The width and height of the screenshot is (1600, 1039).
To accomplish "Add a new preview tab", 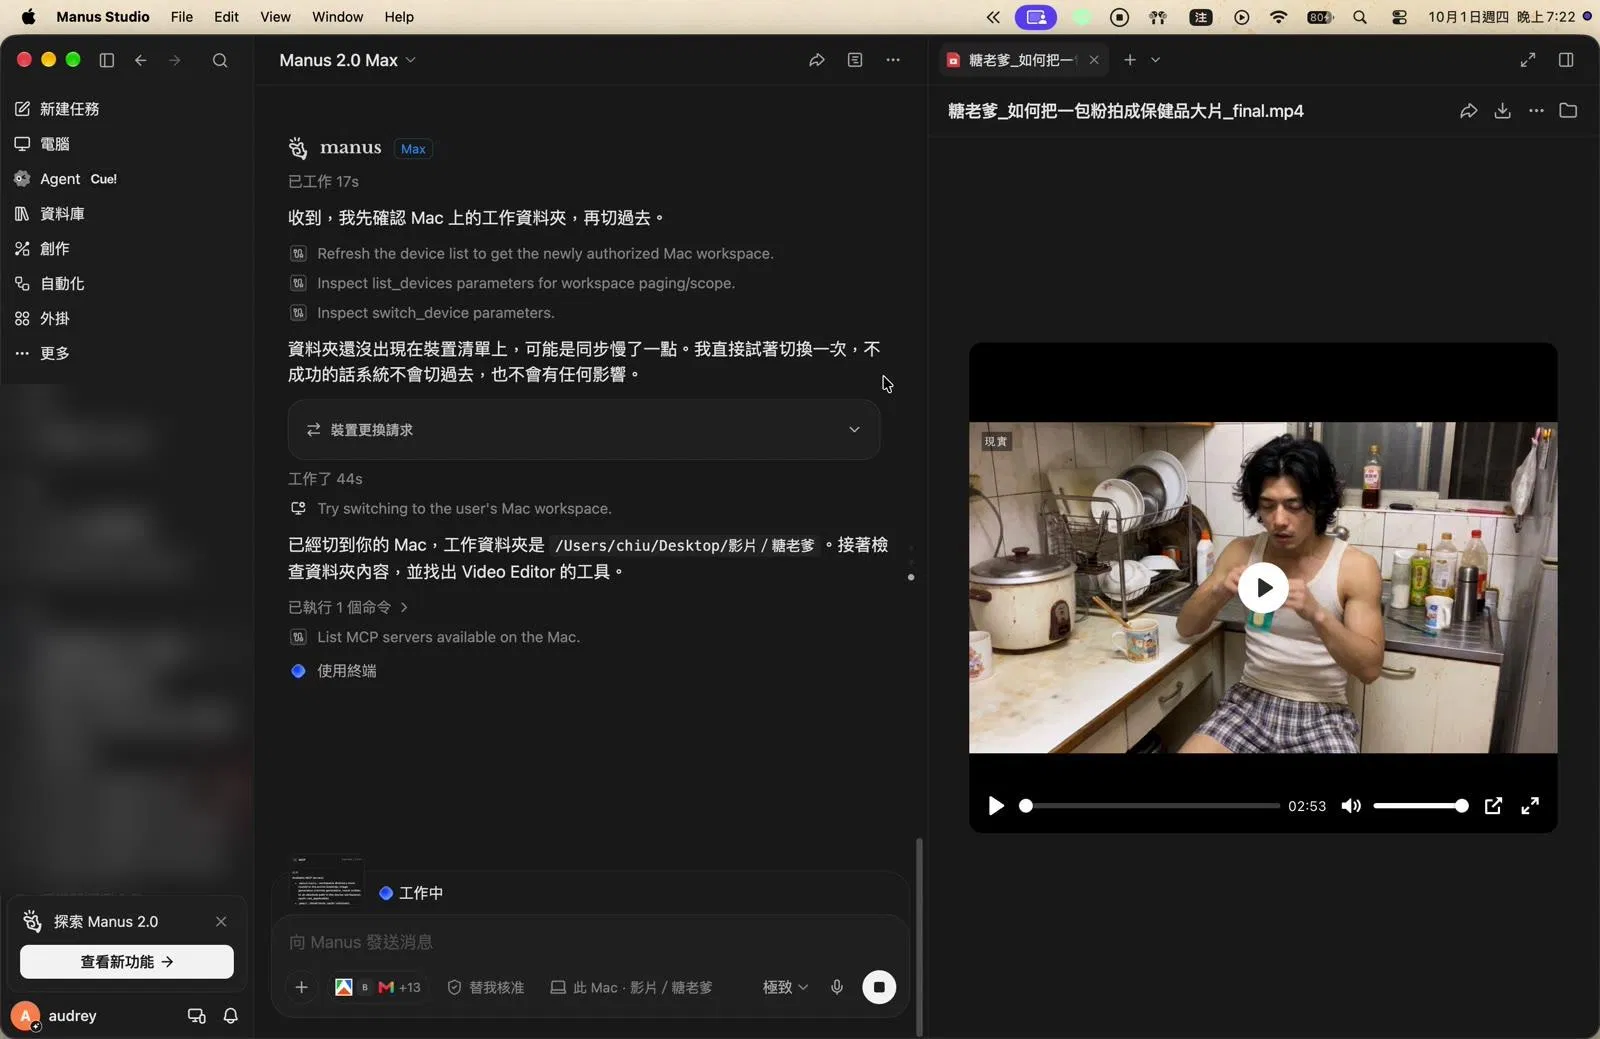I will point(1130,60).
